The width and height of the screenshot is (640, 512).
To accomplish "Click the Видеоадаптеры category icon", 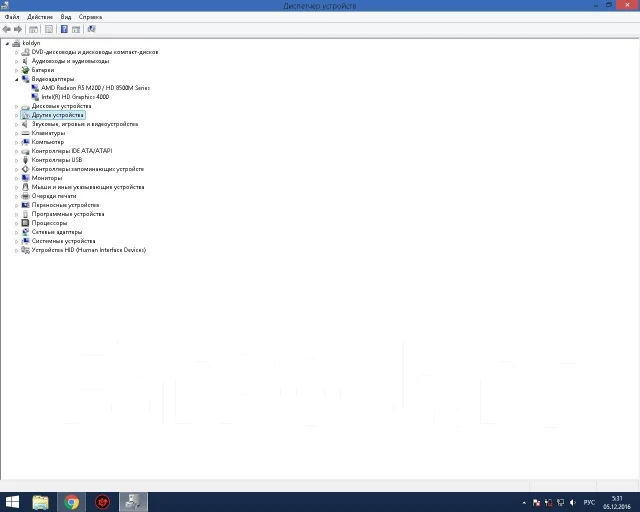I will click(25, 79).
